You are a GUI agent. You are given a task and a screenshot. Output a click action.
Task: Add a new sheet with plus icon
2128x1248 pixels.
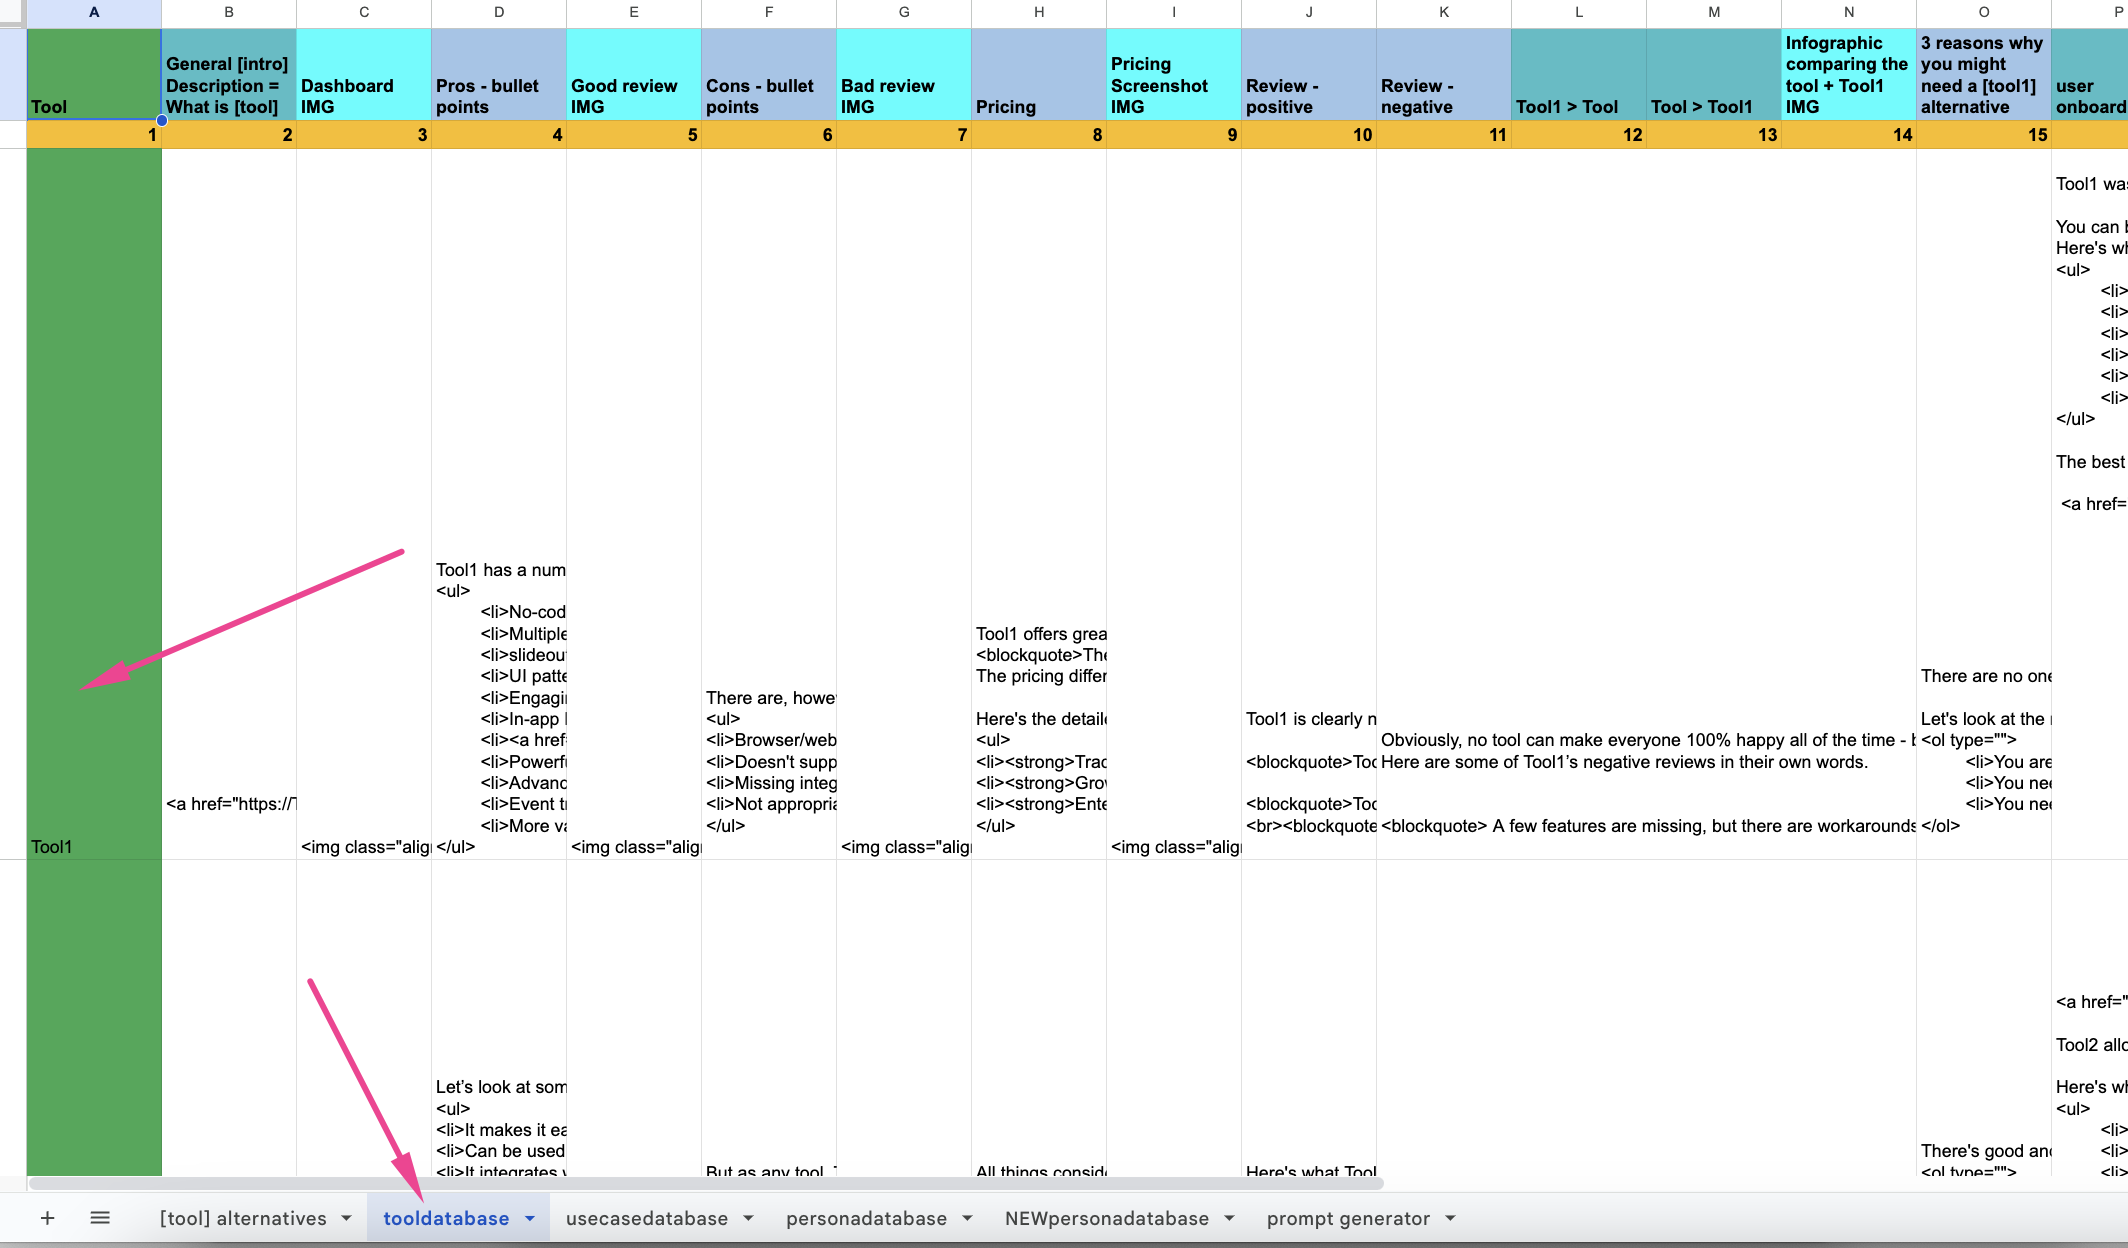point(47,1218)
